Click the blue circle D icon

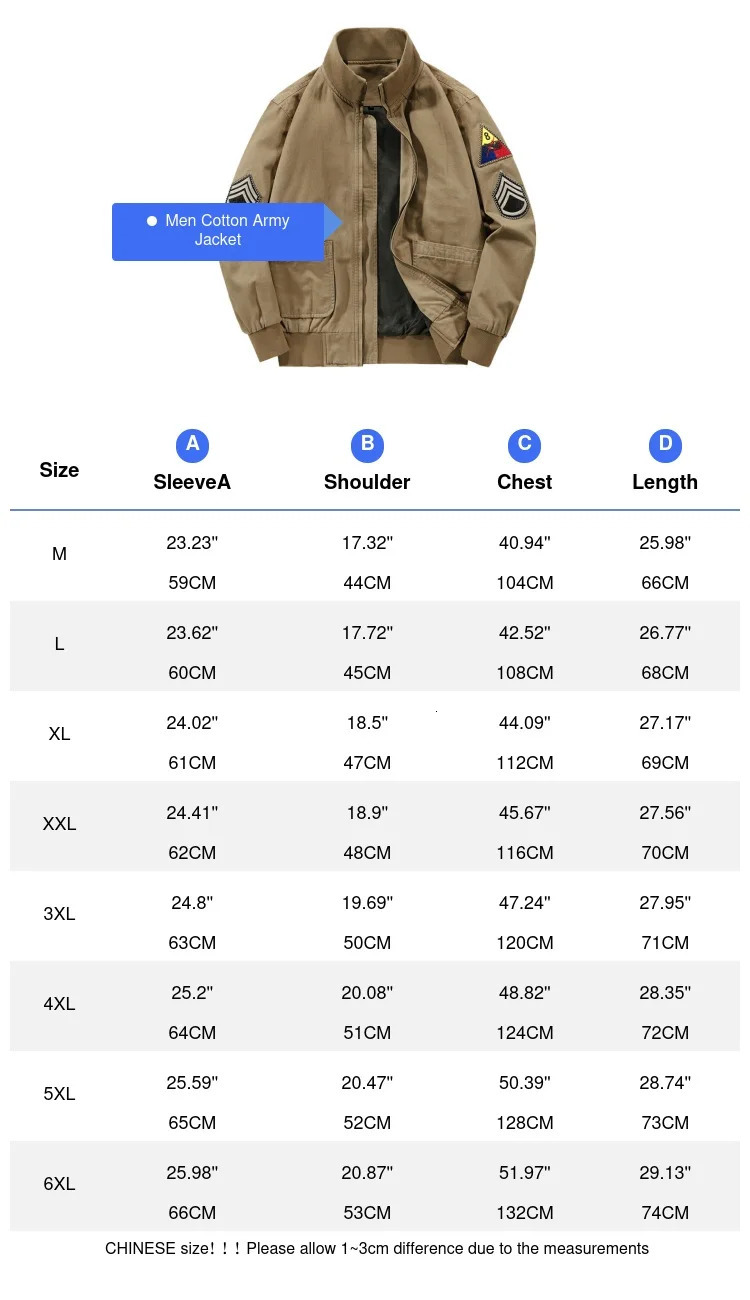tap(665, 445)
